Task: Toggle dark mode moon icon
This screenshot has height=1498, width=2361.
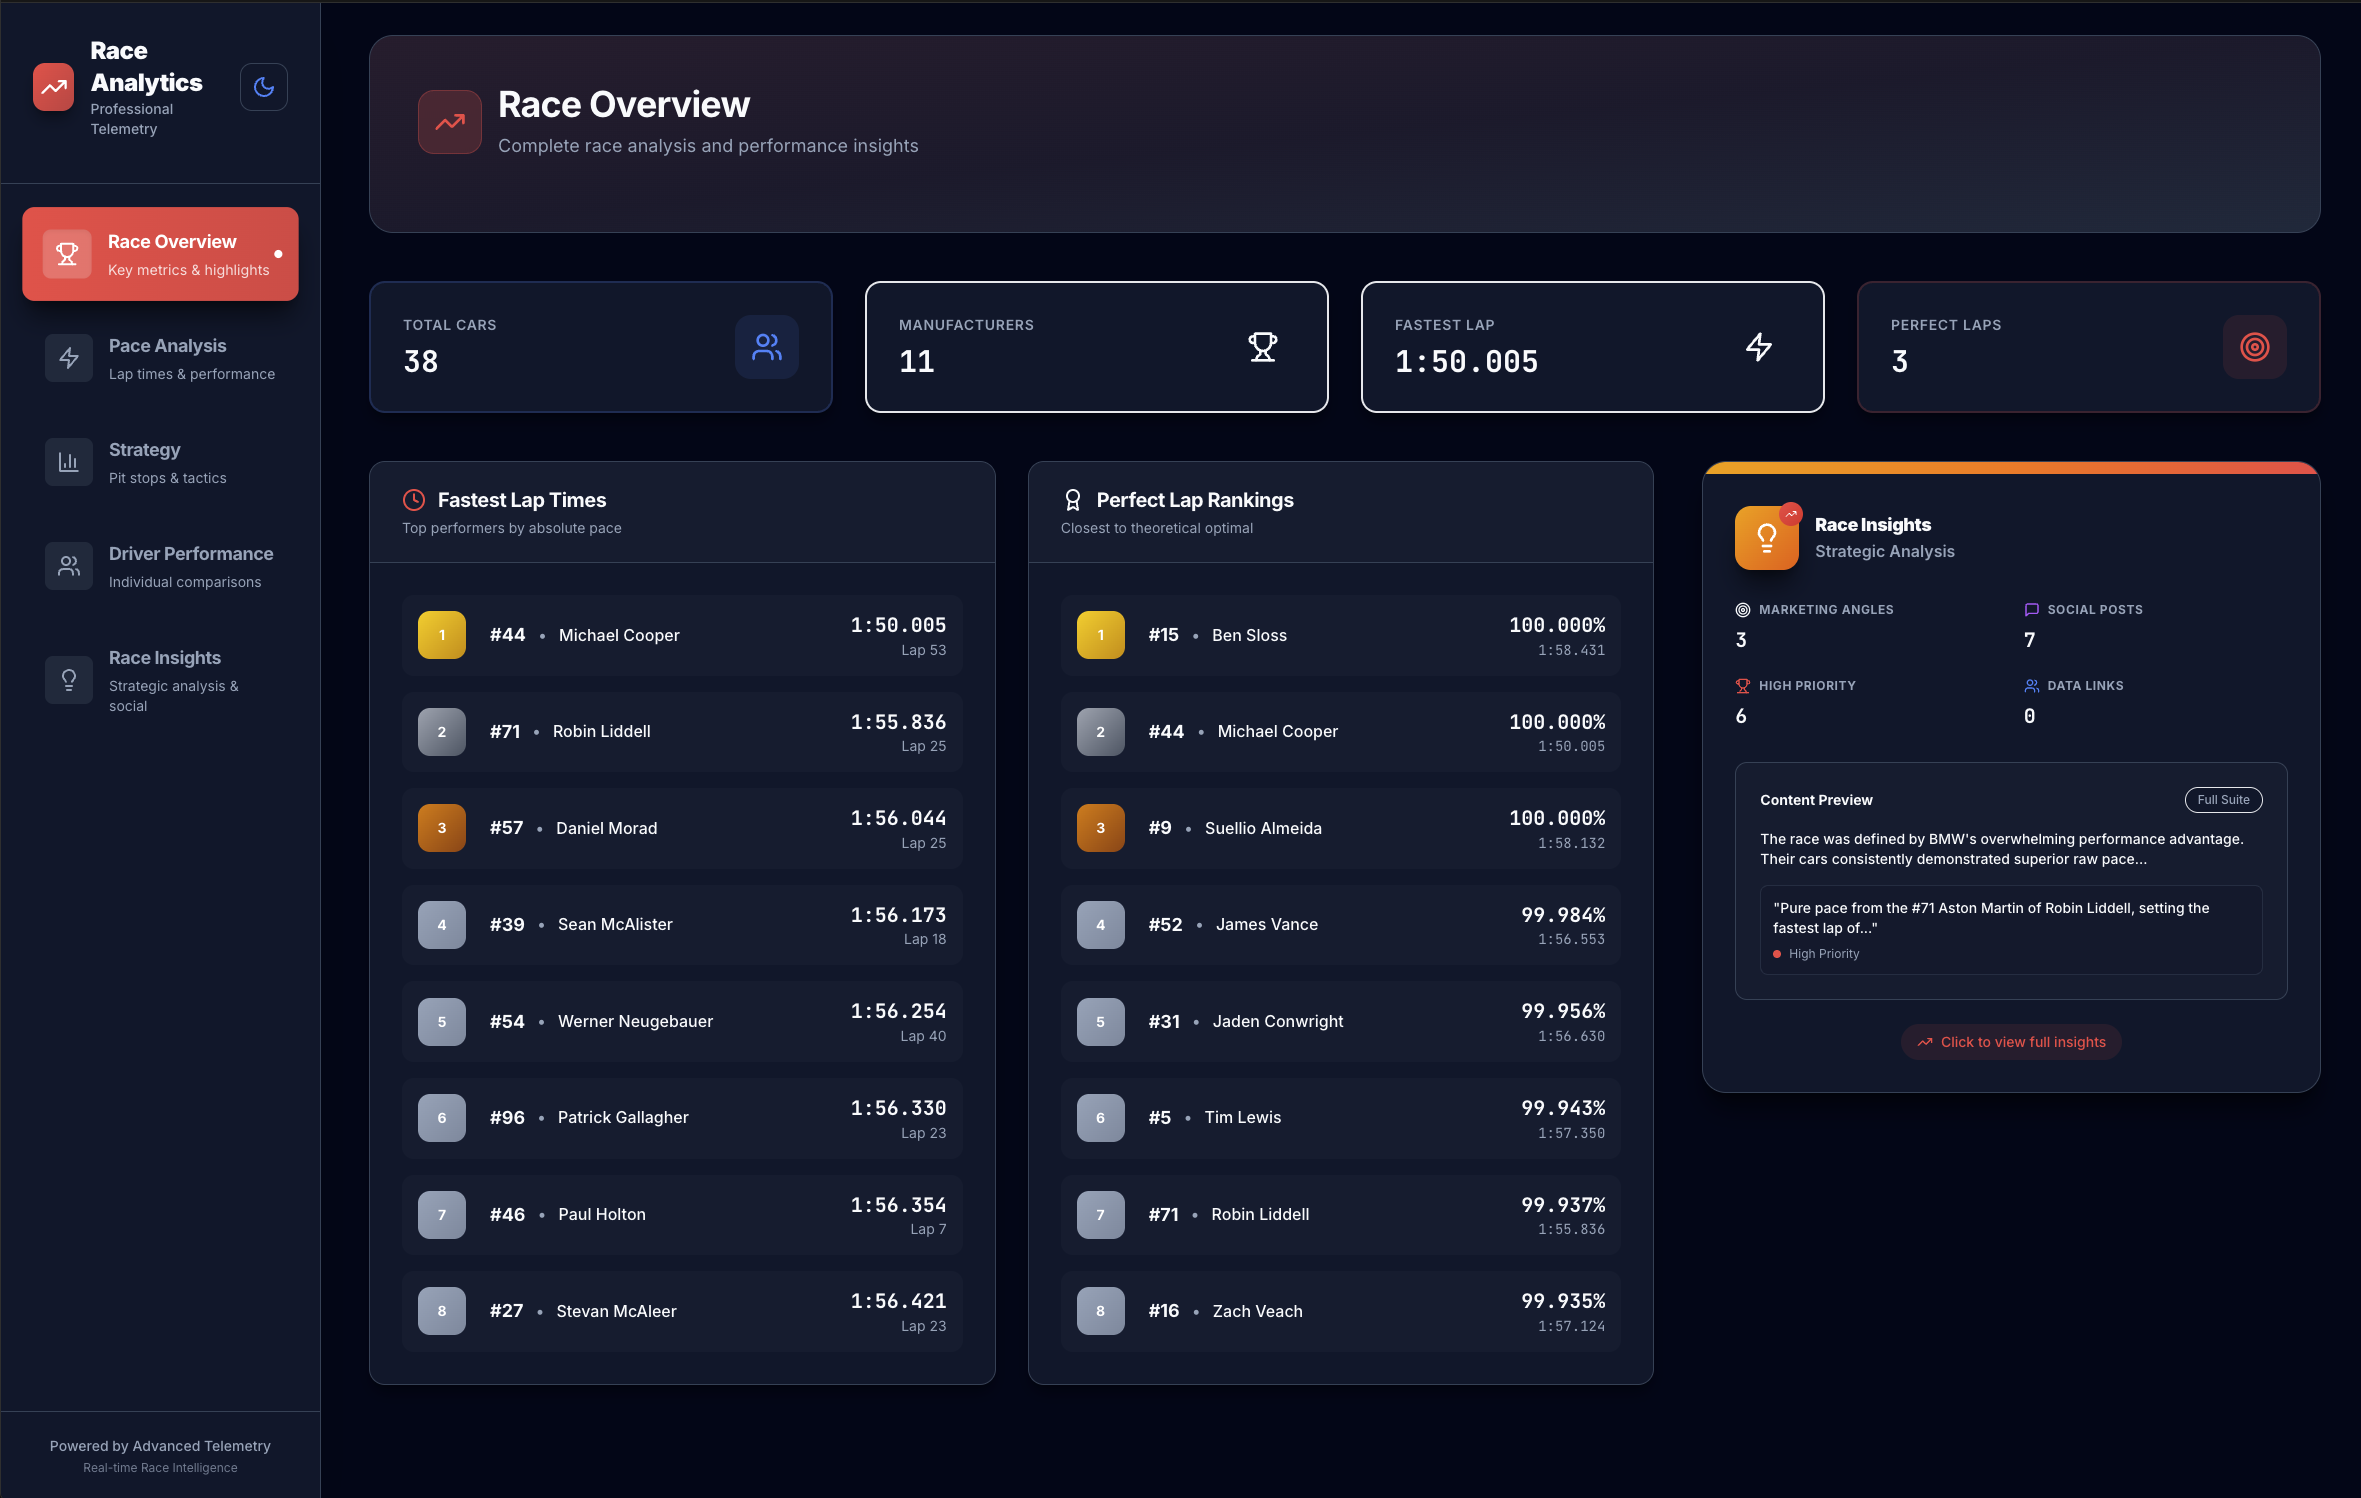Action: [264, 87]
